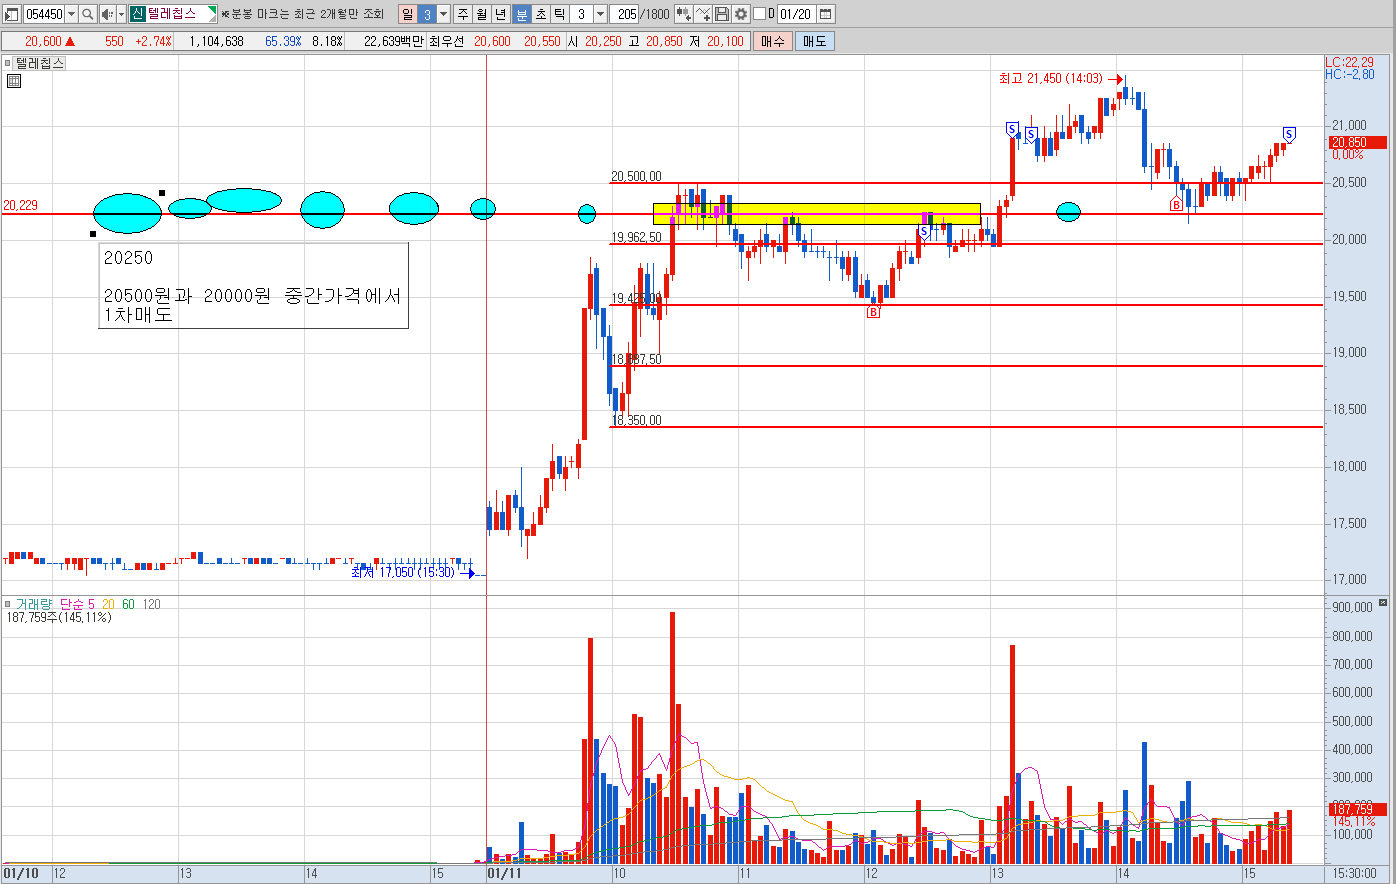Screen dimensions: 1396x884
Task: Click the 20,229 red price label at left
Action: (20, 205)
